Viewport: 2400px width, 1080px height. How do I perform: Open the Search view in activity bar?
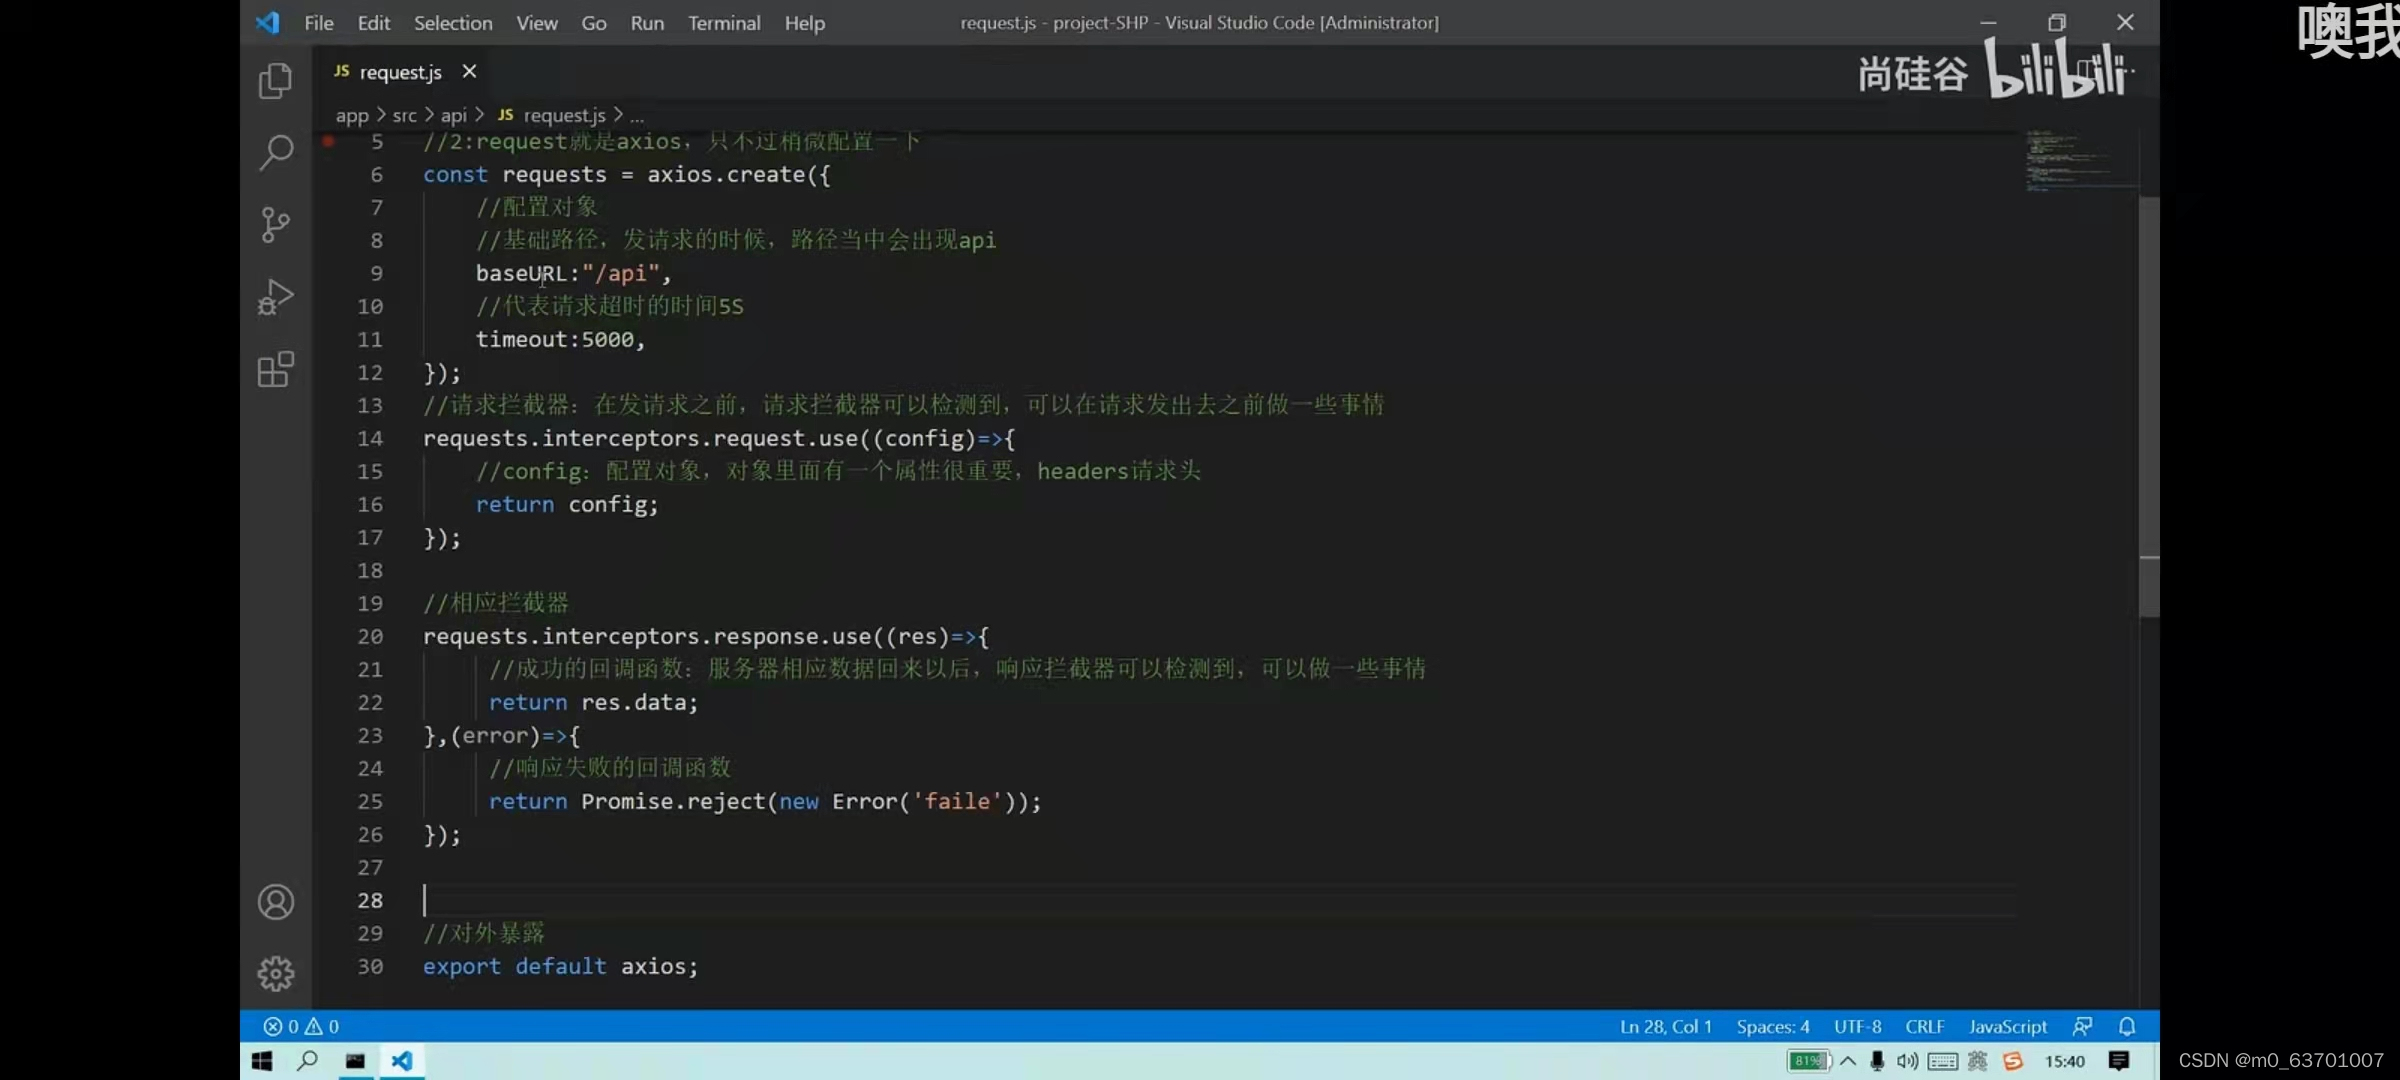tap(275, 152)
